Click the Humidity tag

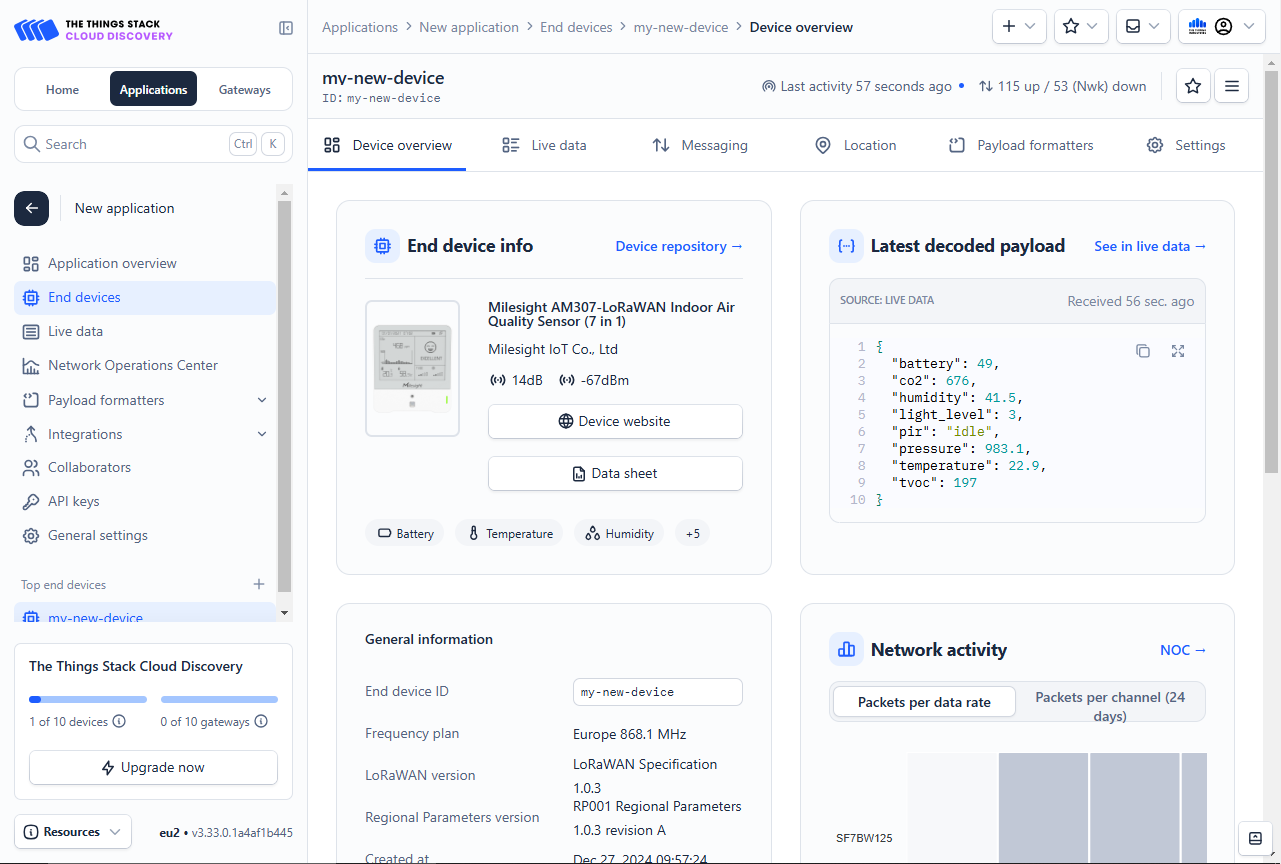tap(619, 533)
